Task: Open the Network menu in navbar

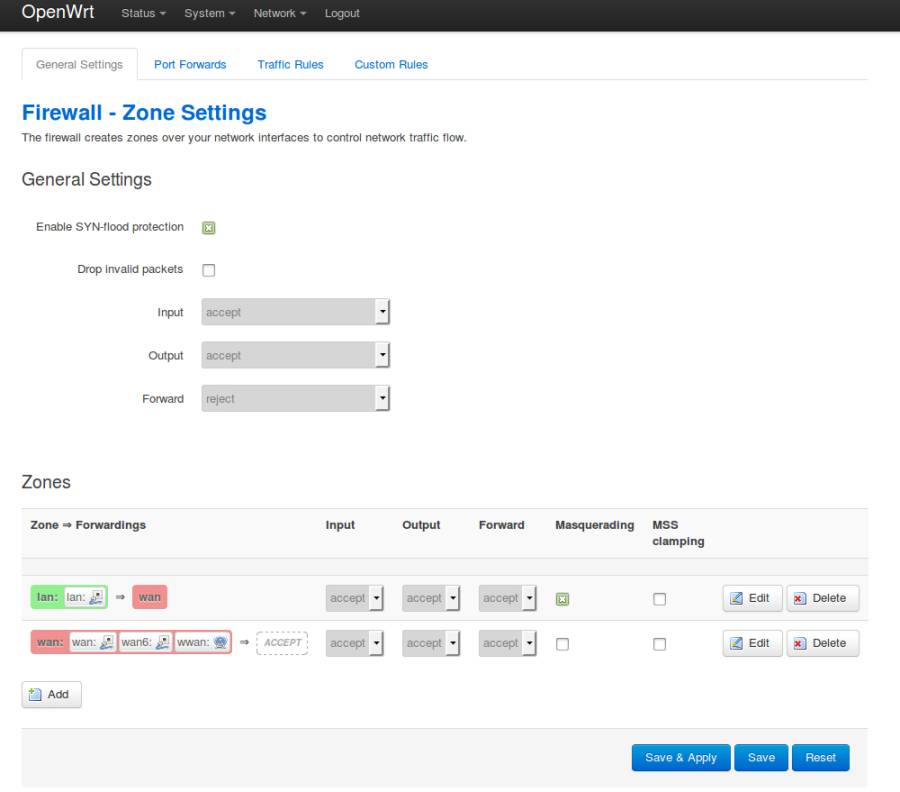Action: 279,14
